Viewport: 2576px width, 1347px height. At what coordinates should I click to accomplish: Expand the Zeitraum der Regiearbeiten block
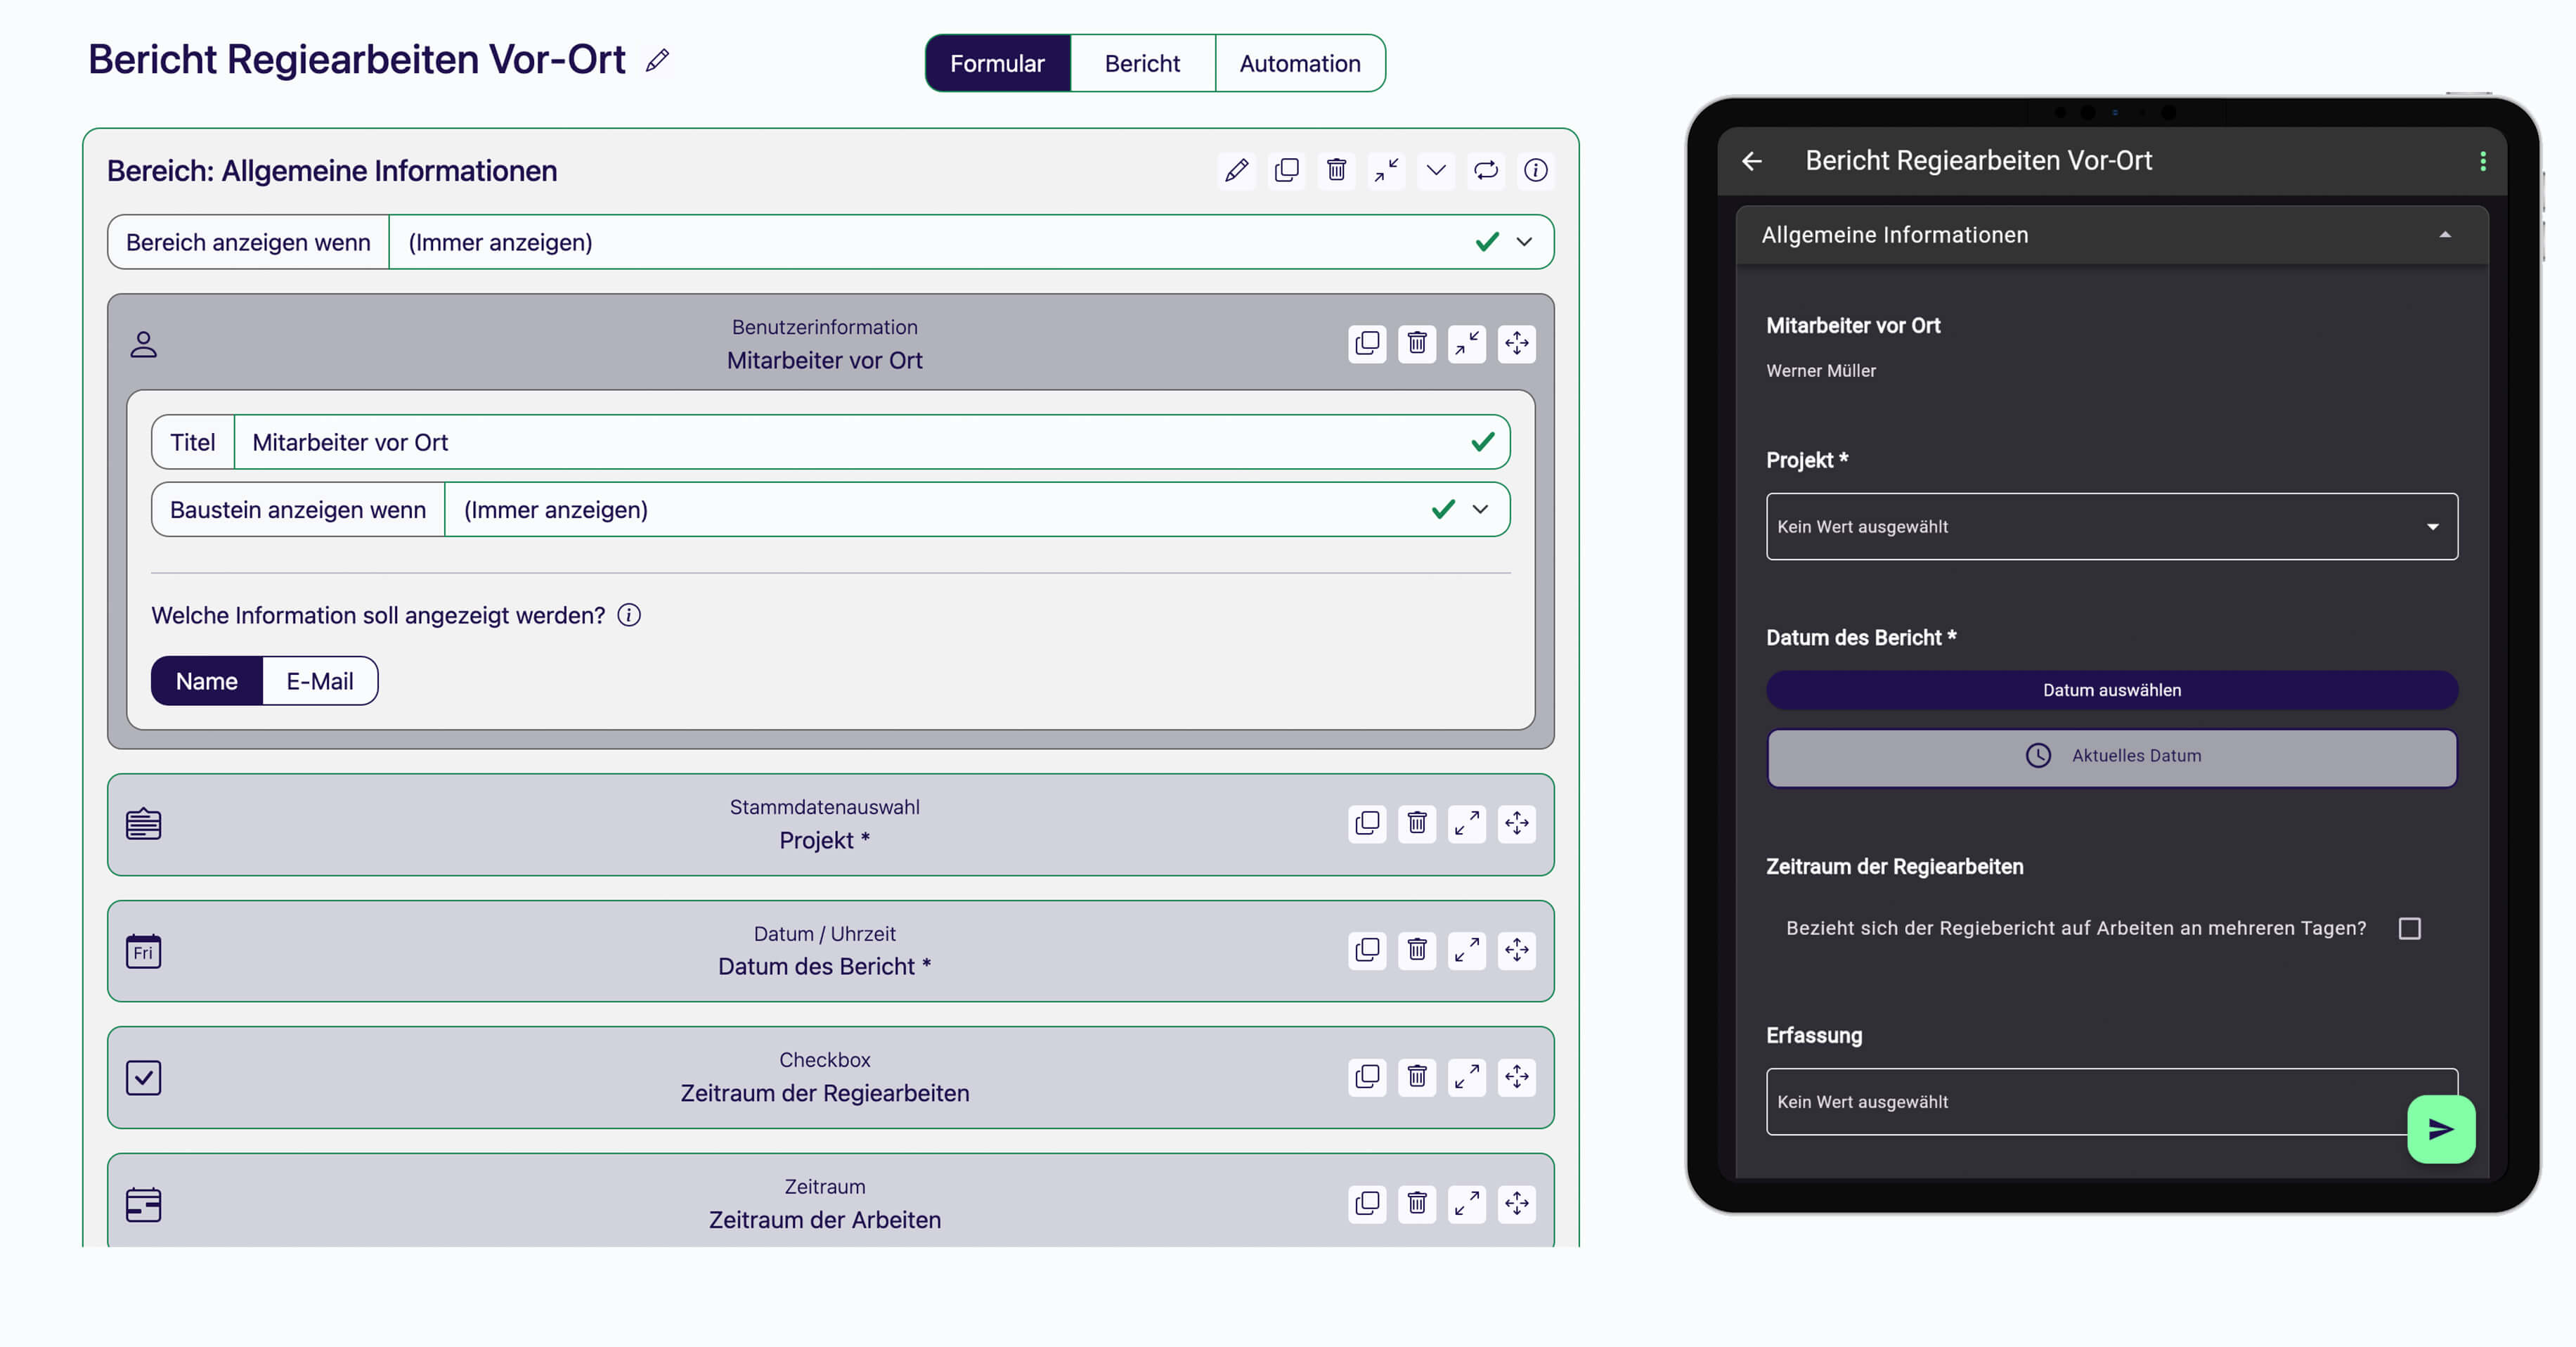click(x=1466, y=1077)
